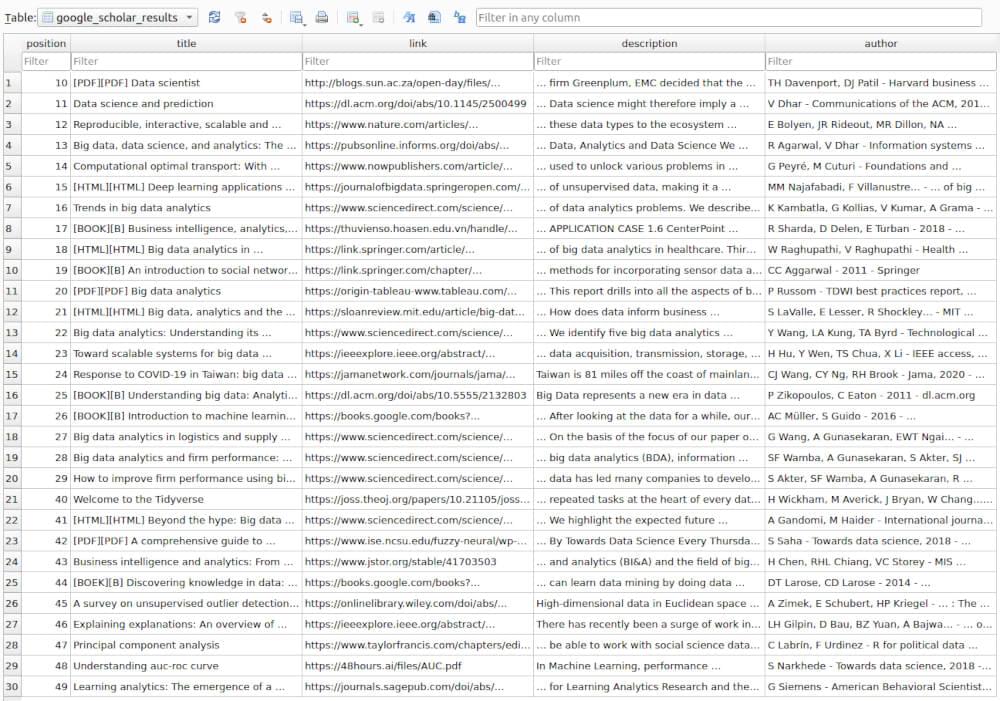Viewport: 1000px width, 701px height.
Task: Refresh the table data
Action: coord(215,17)
